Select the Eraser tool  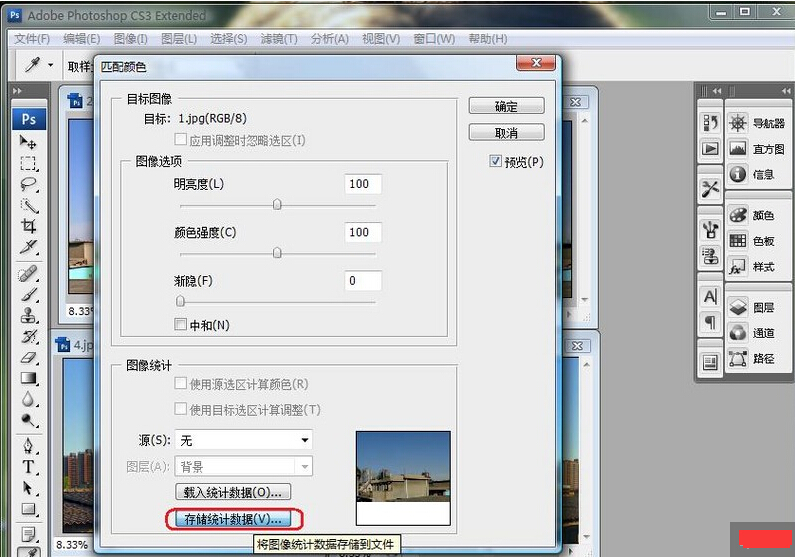(28, 358)
